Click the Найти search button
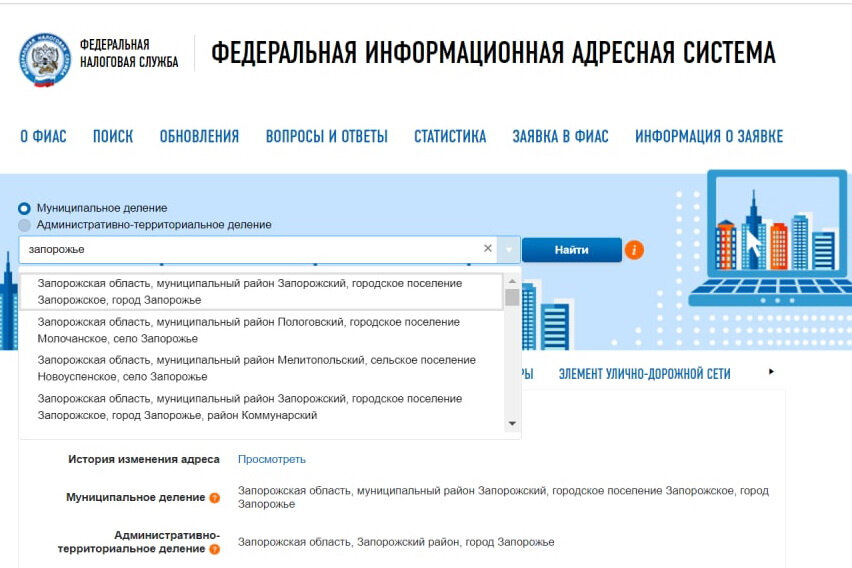 tap(572, 250)
